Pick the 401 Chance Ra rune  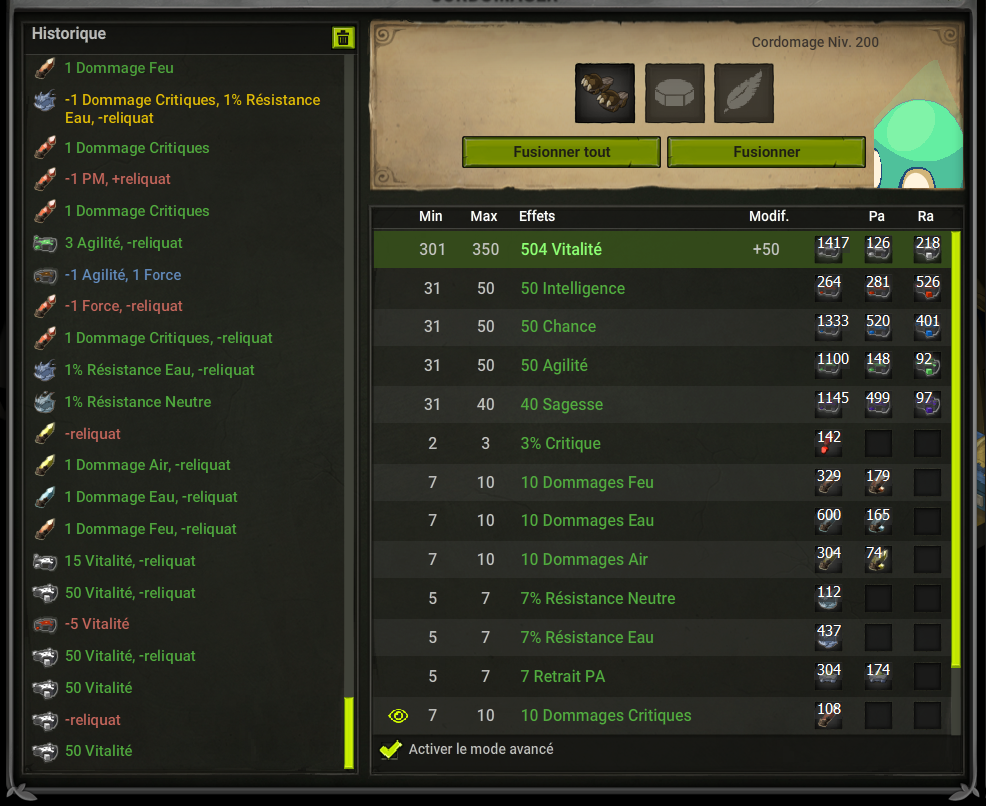[927, 326]
